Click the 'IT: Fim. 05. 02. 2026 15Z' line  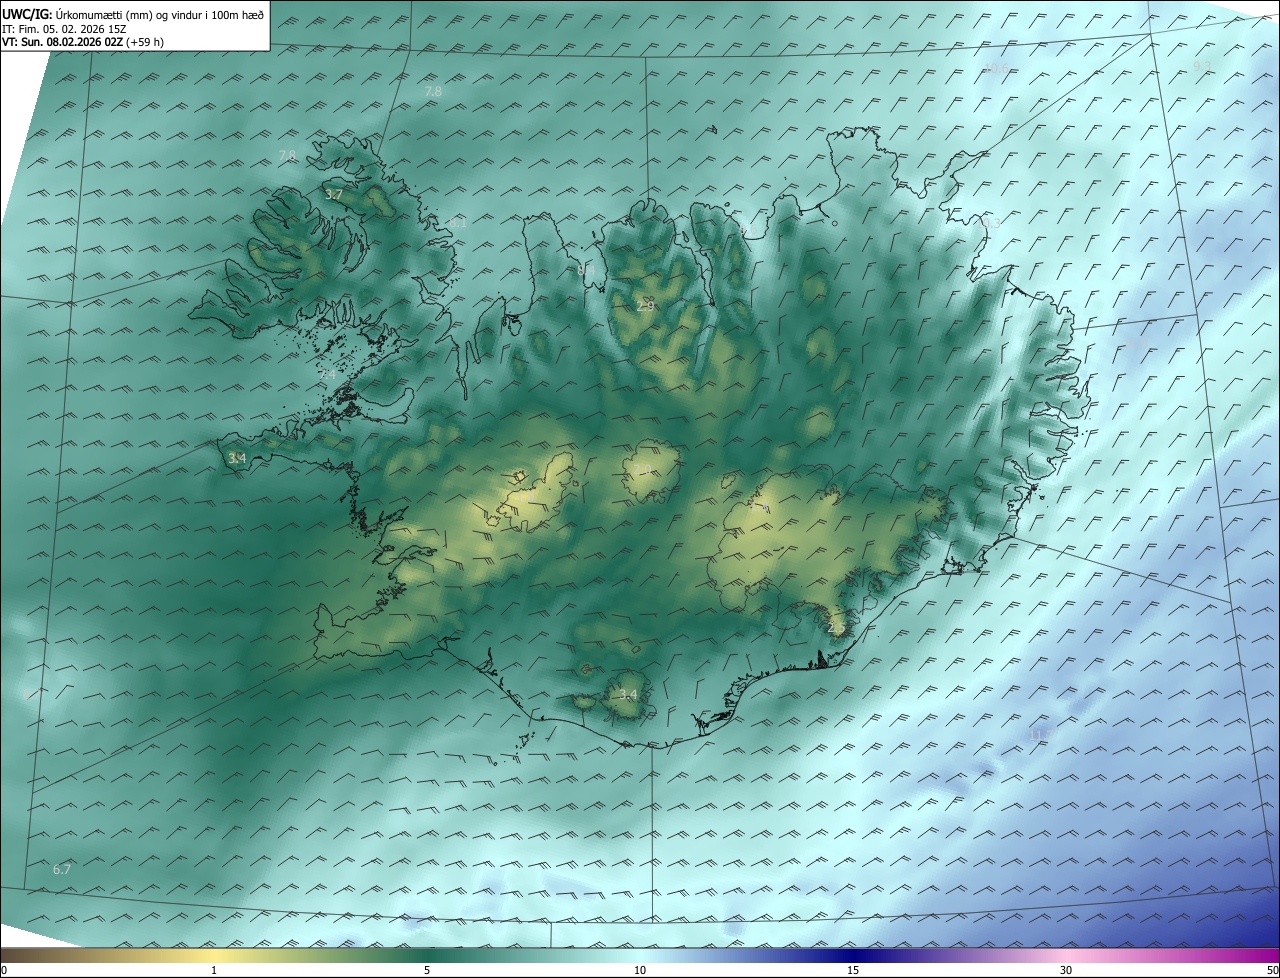click(x=64, y=29)
